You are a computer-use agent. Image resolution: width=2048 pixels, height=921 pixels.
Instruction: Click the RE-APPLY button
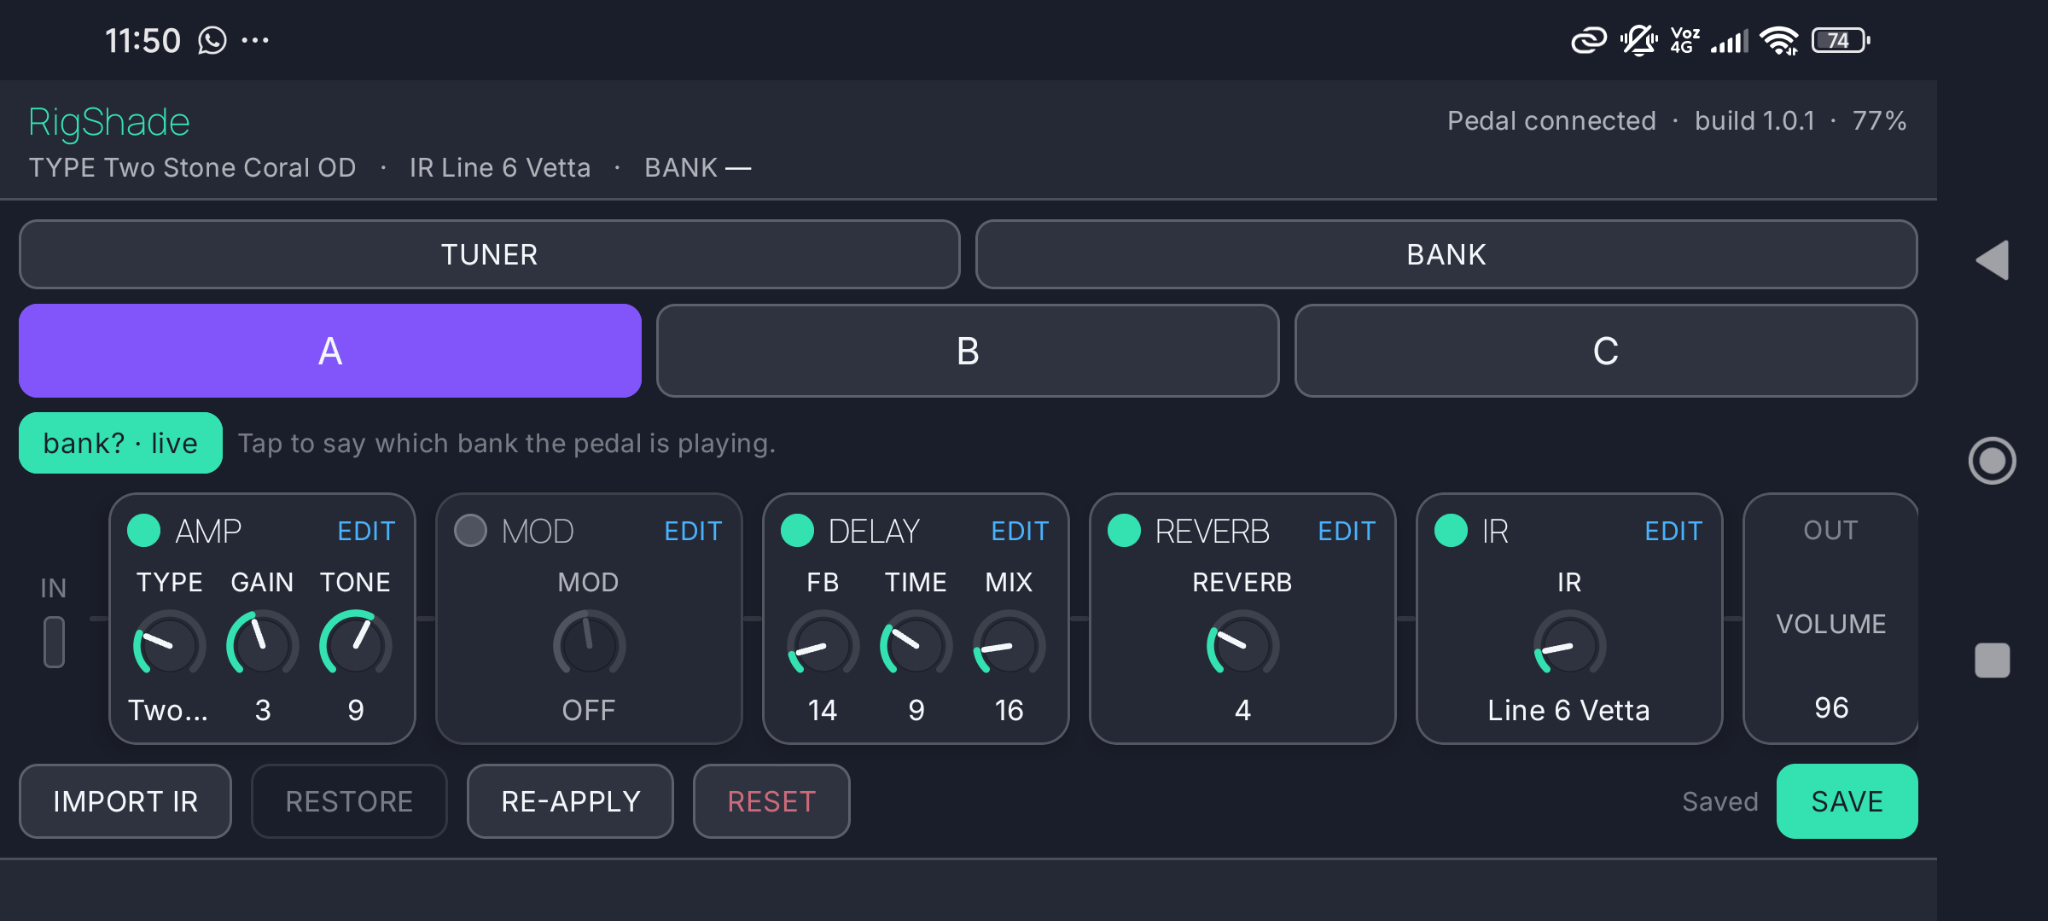pyautogui.click(x=570, y=801)
